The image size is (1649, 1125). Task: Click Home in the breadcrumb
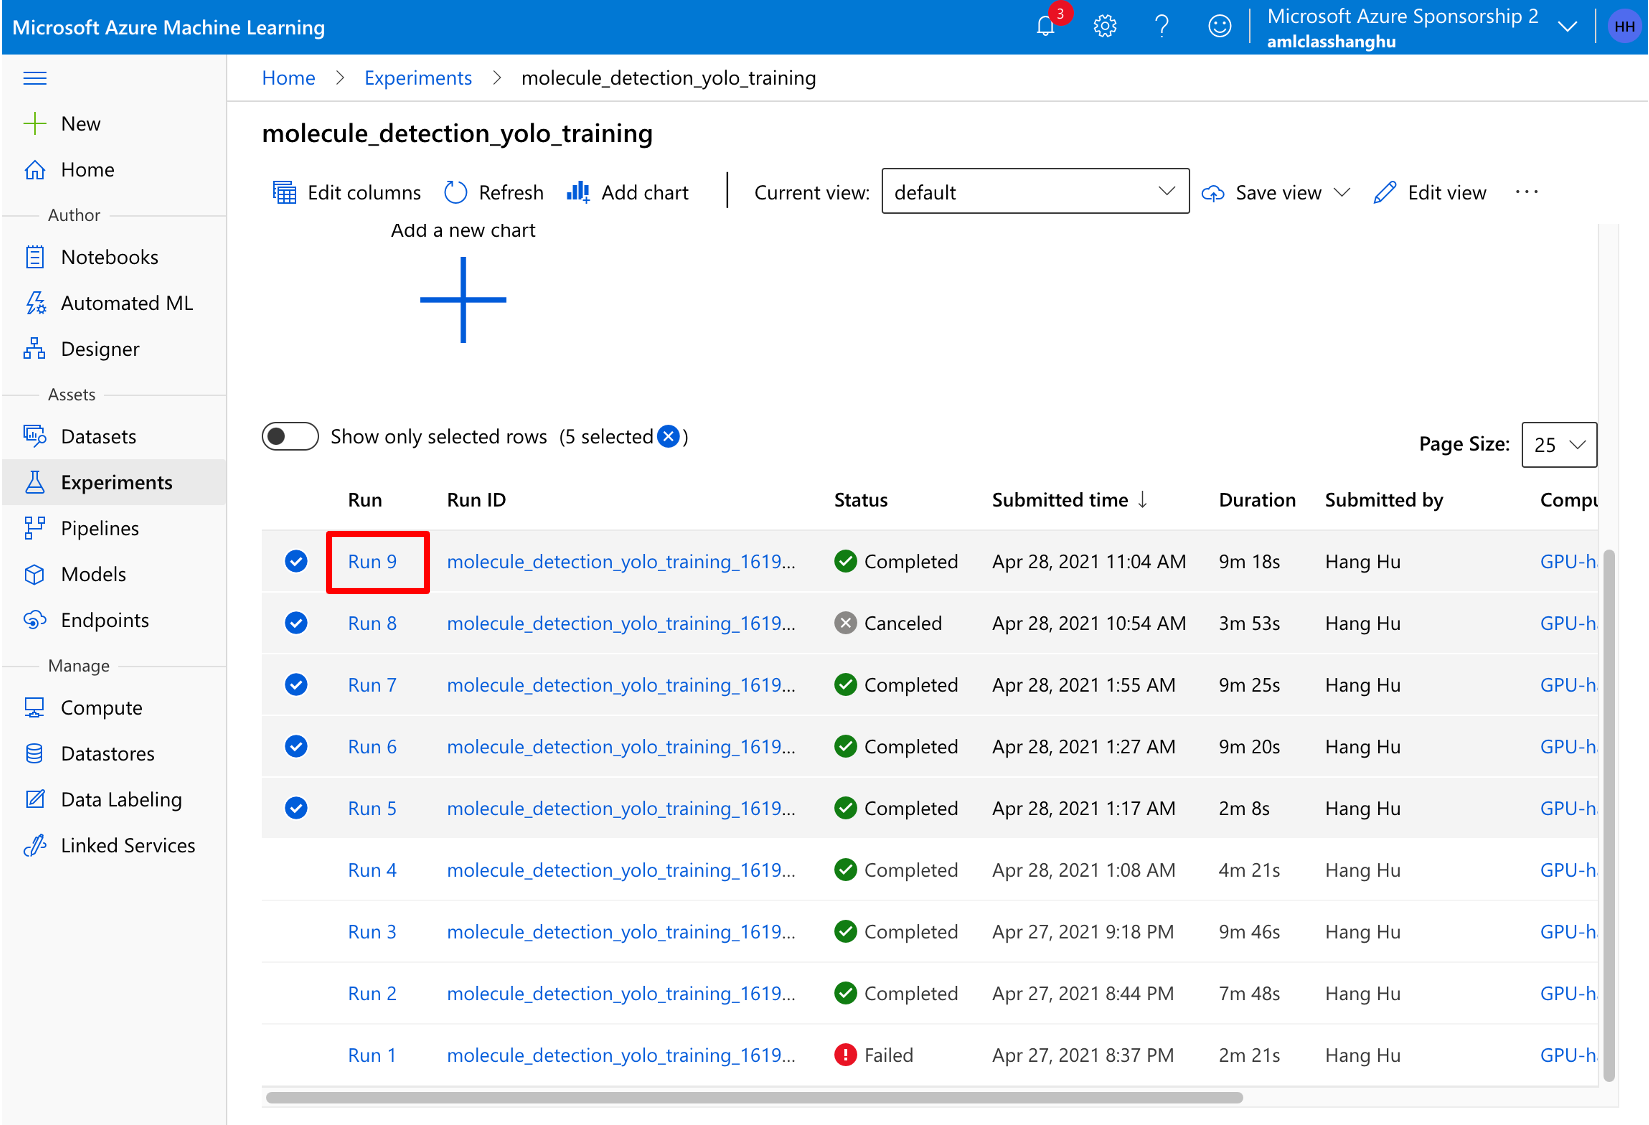coord(288,78)
